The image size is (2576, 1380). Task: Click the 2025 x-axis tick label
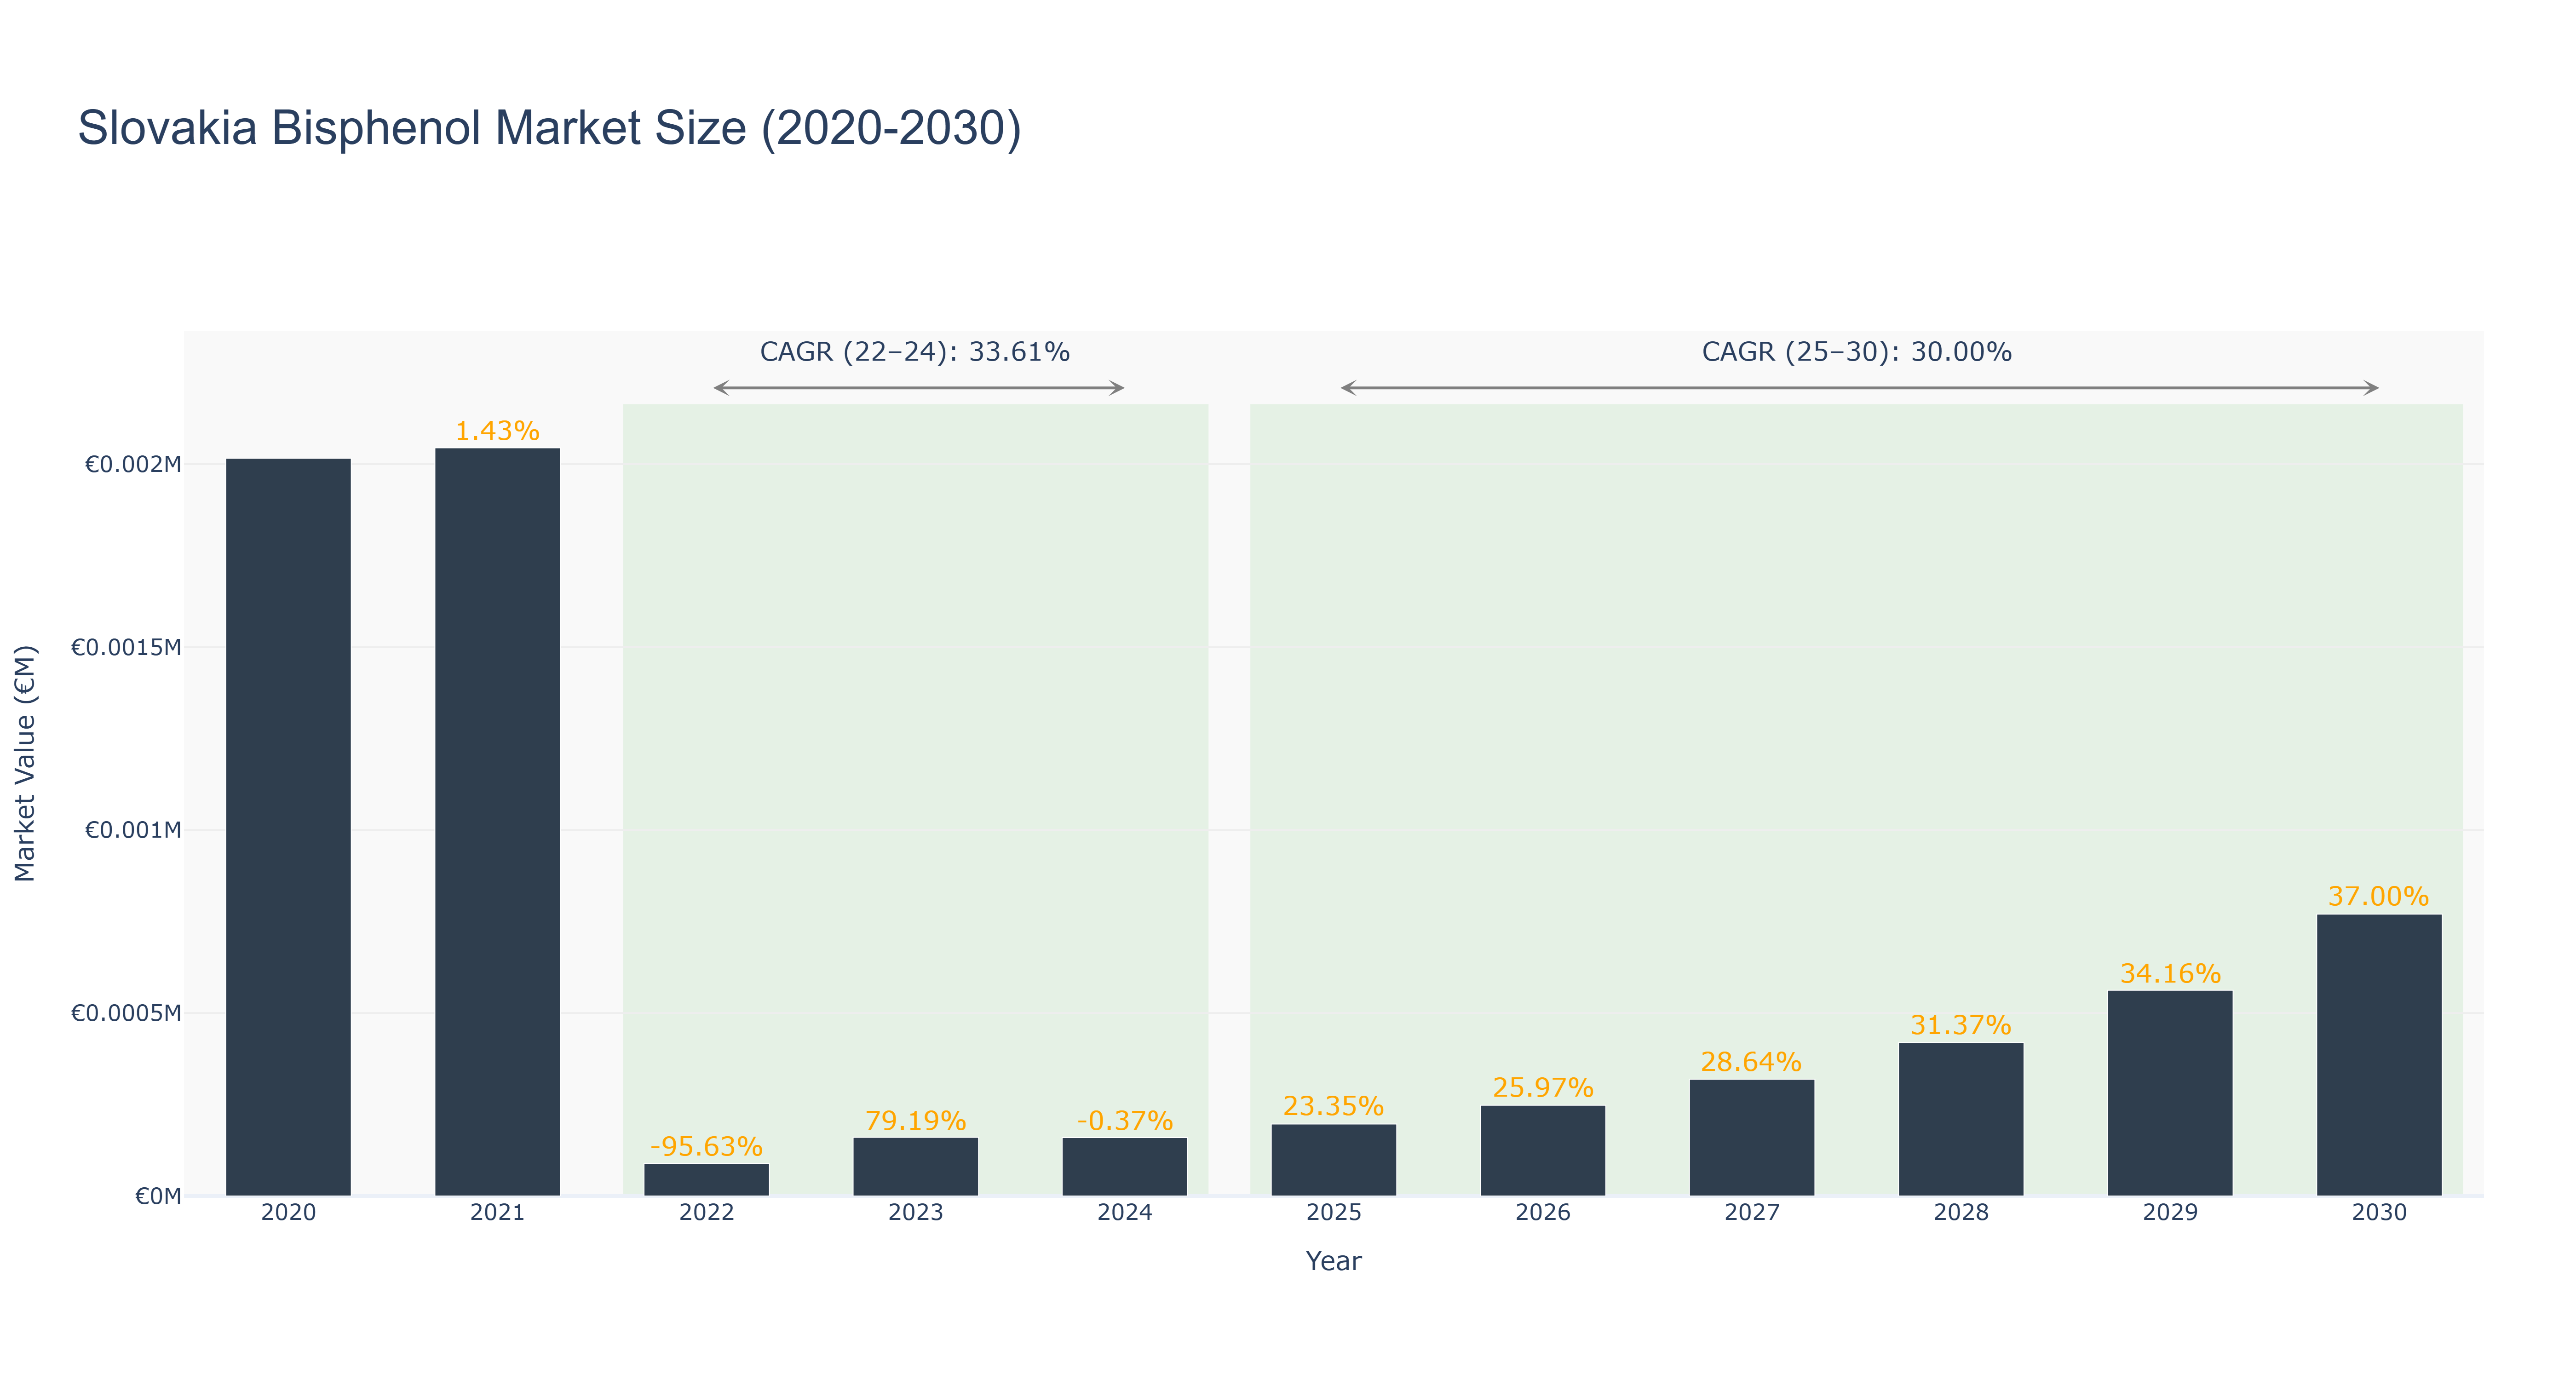pyautogui.click(x=1333, y=1212)
